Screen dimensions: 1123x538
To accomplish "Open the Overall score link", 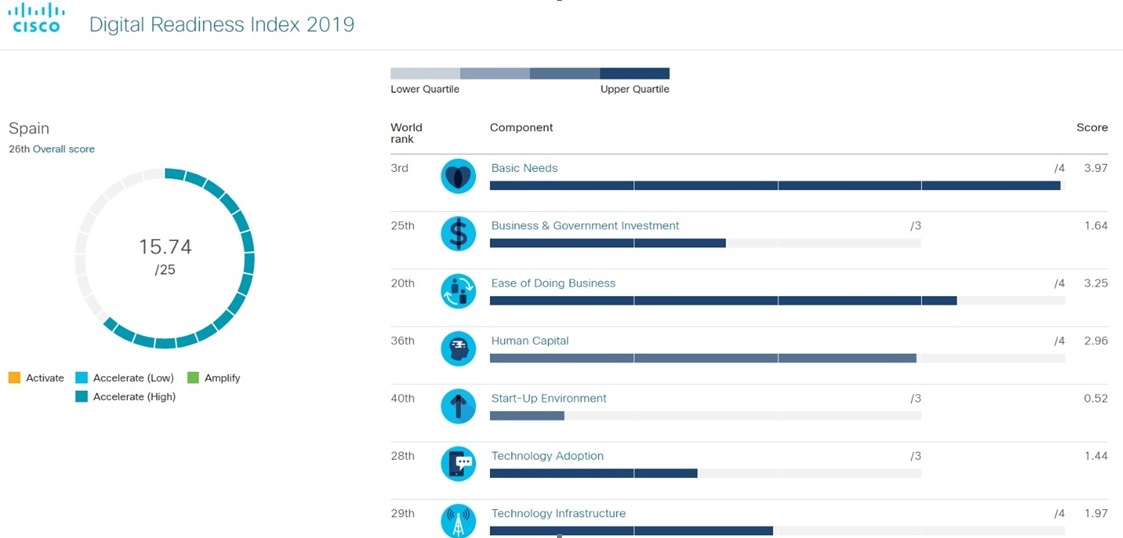I will click(64, 149).
